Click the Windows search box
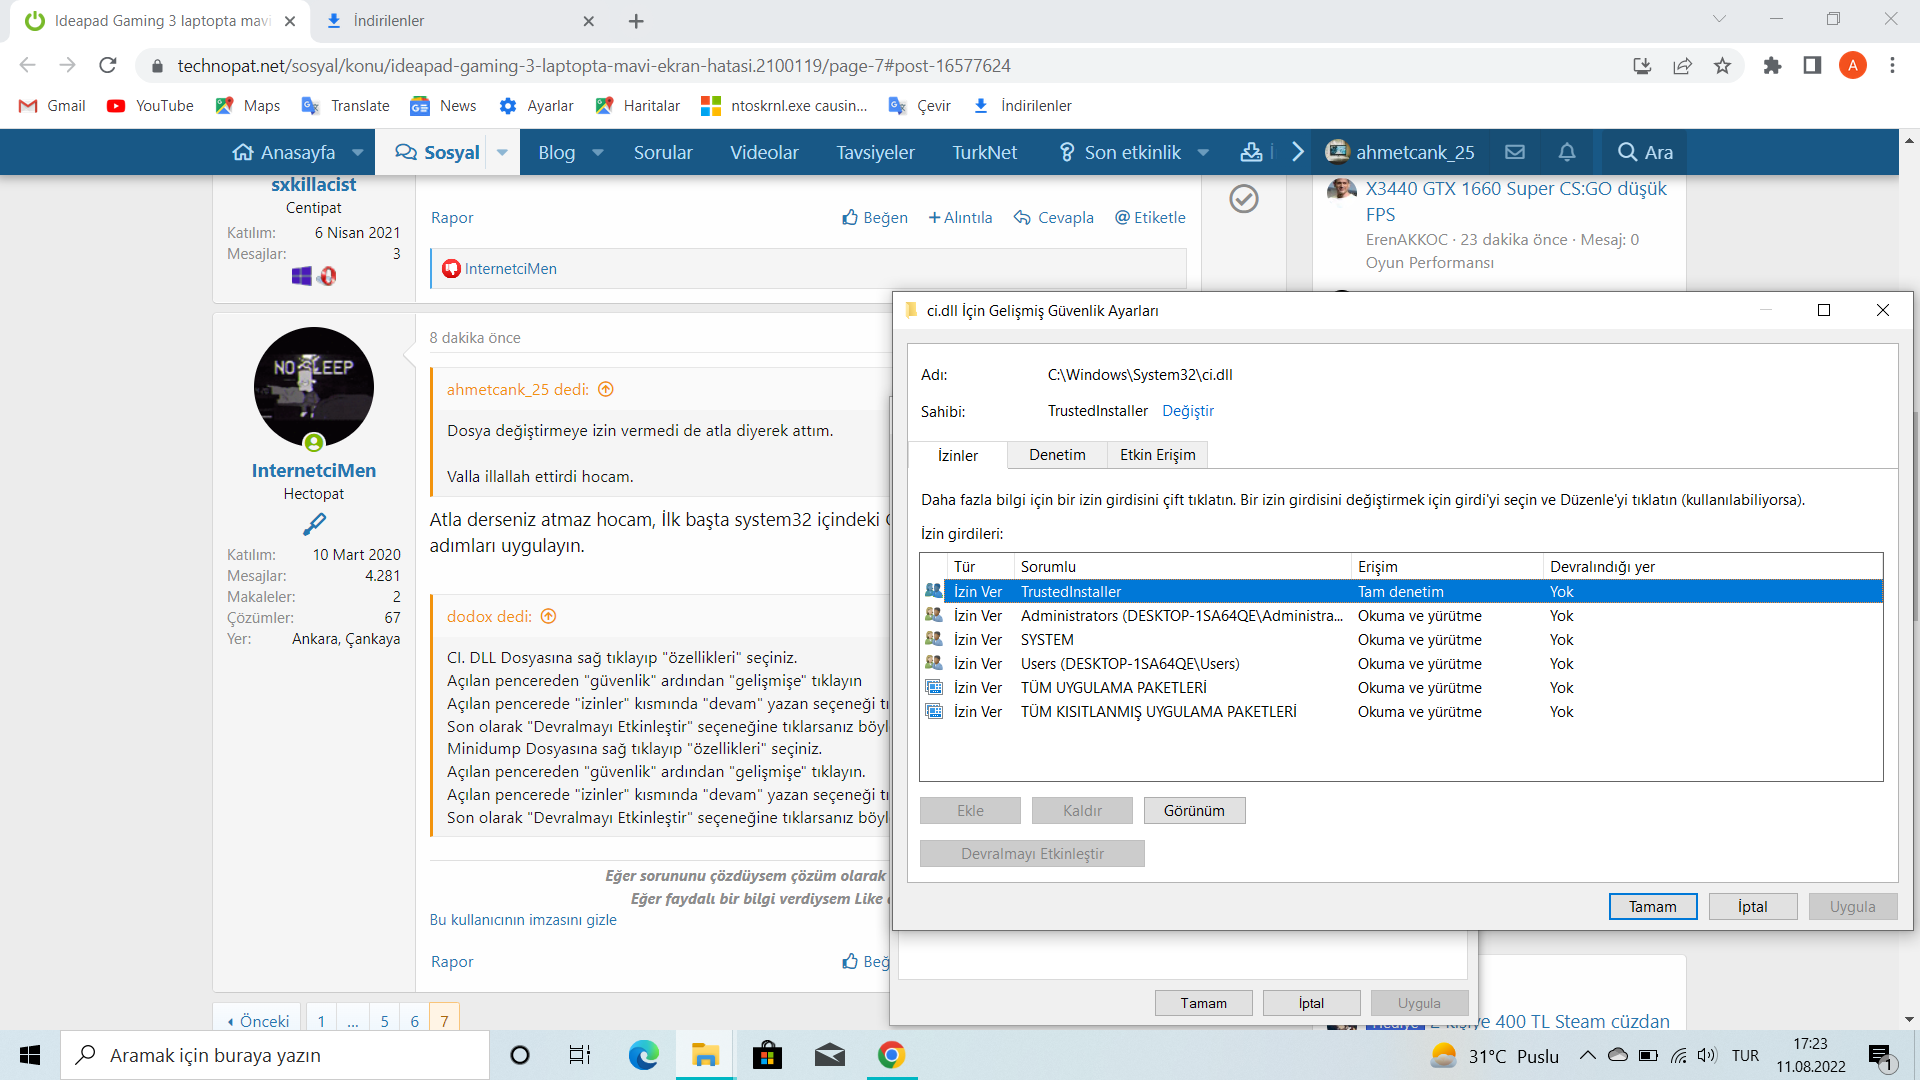Image resolution: width=1920 pixels, height=1080 pixels. coord(275,1055)
